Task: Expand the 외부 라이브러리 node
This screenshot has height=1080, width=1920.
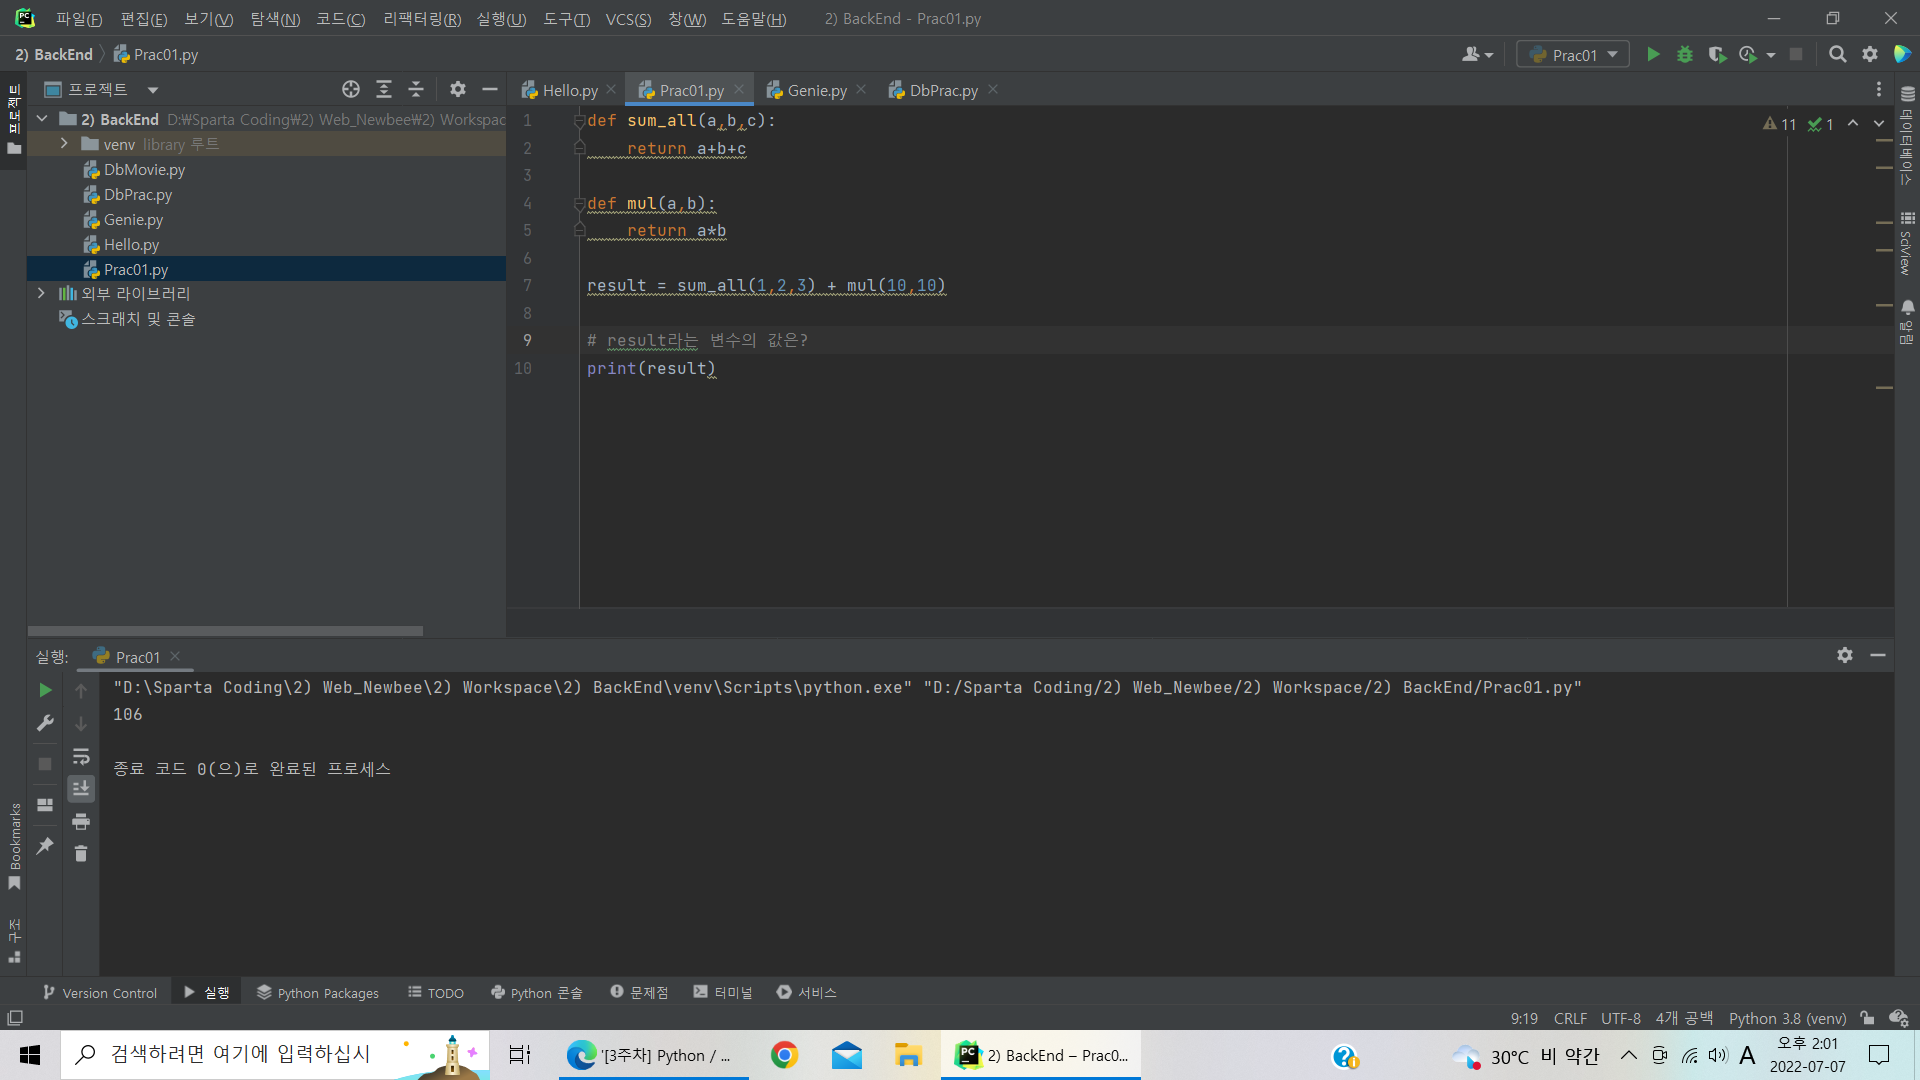Action: [41, 293]
